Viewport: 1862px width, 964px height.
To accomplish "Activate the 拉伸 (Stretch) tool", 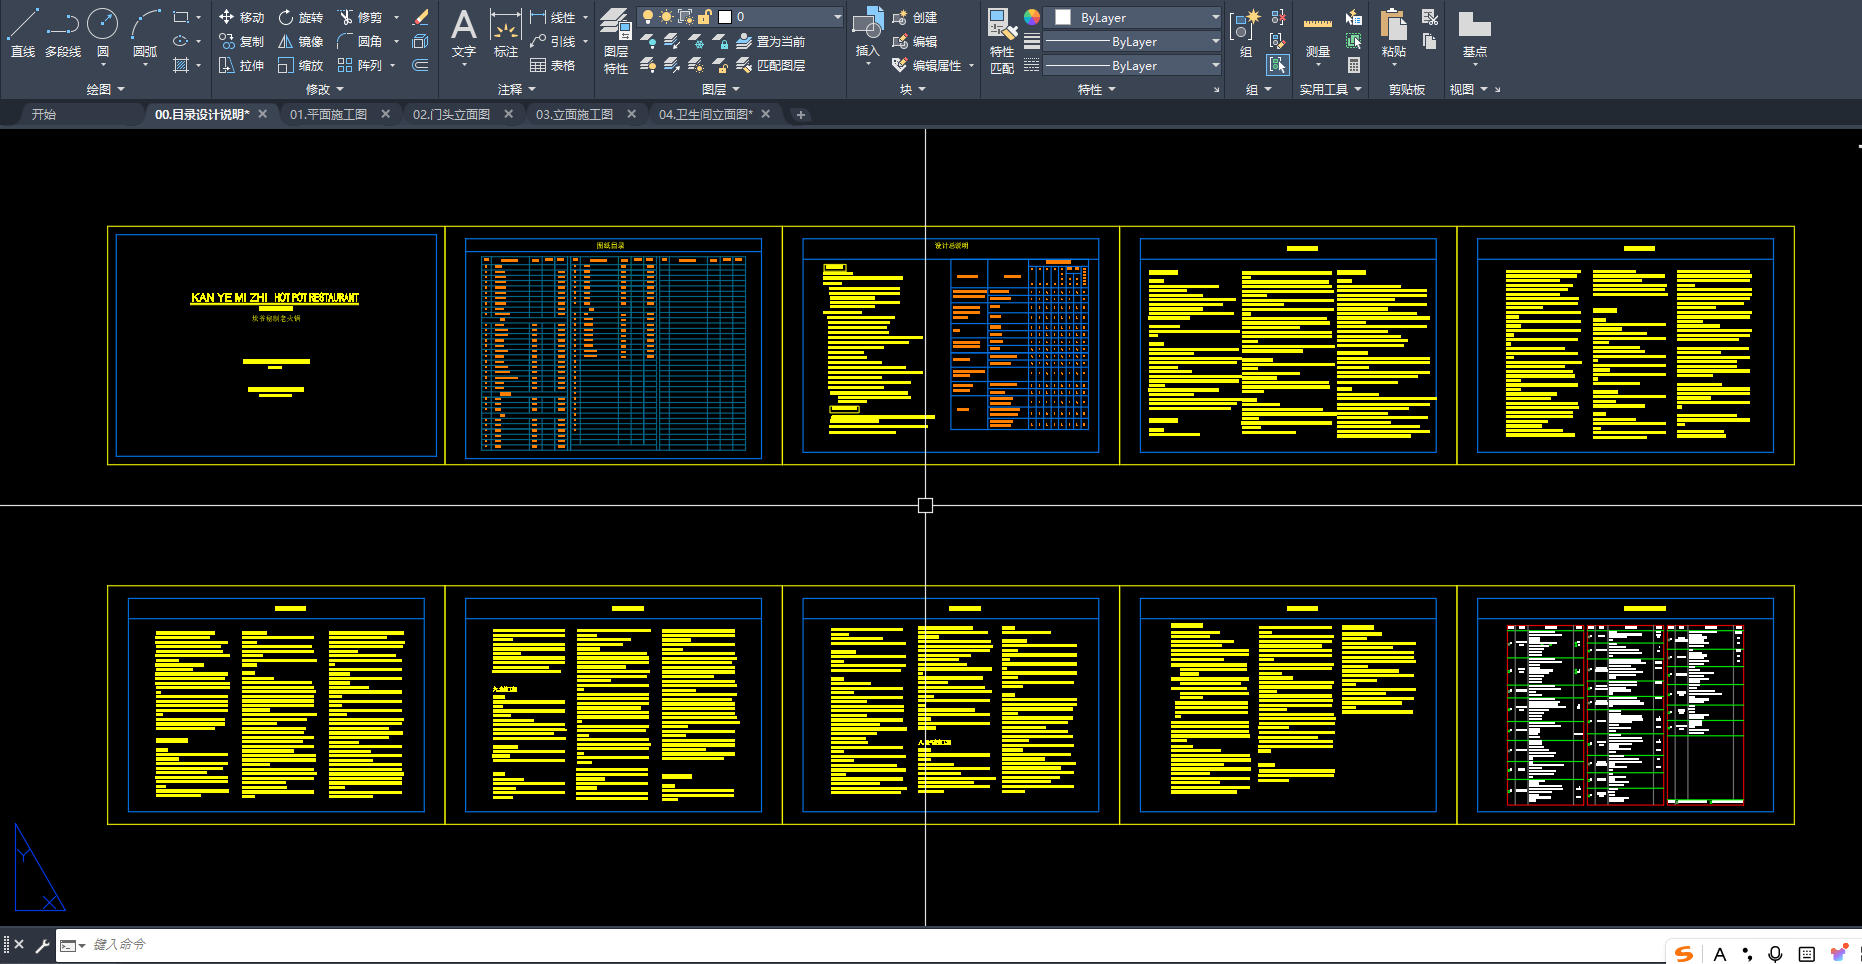I will [x=241, y=65].
